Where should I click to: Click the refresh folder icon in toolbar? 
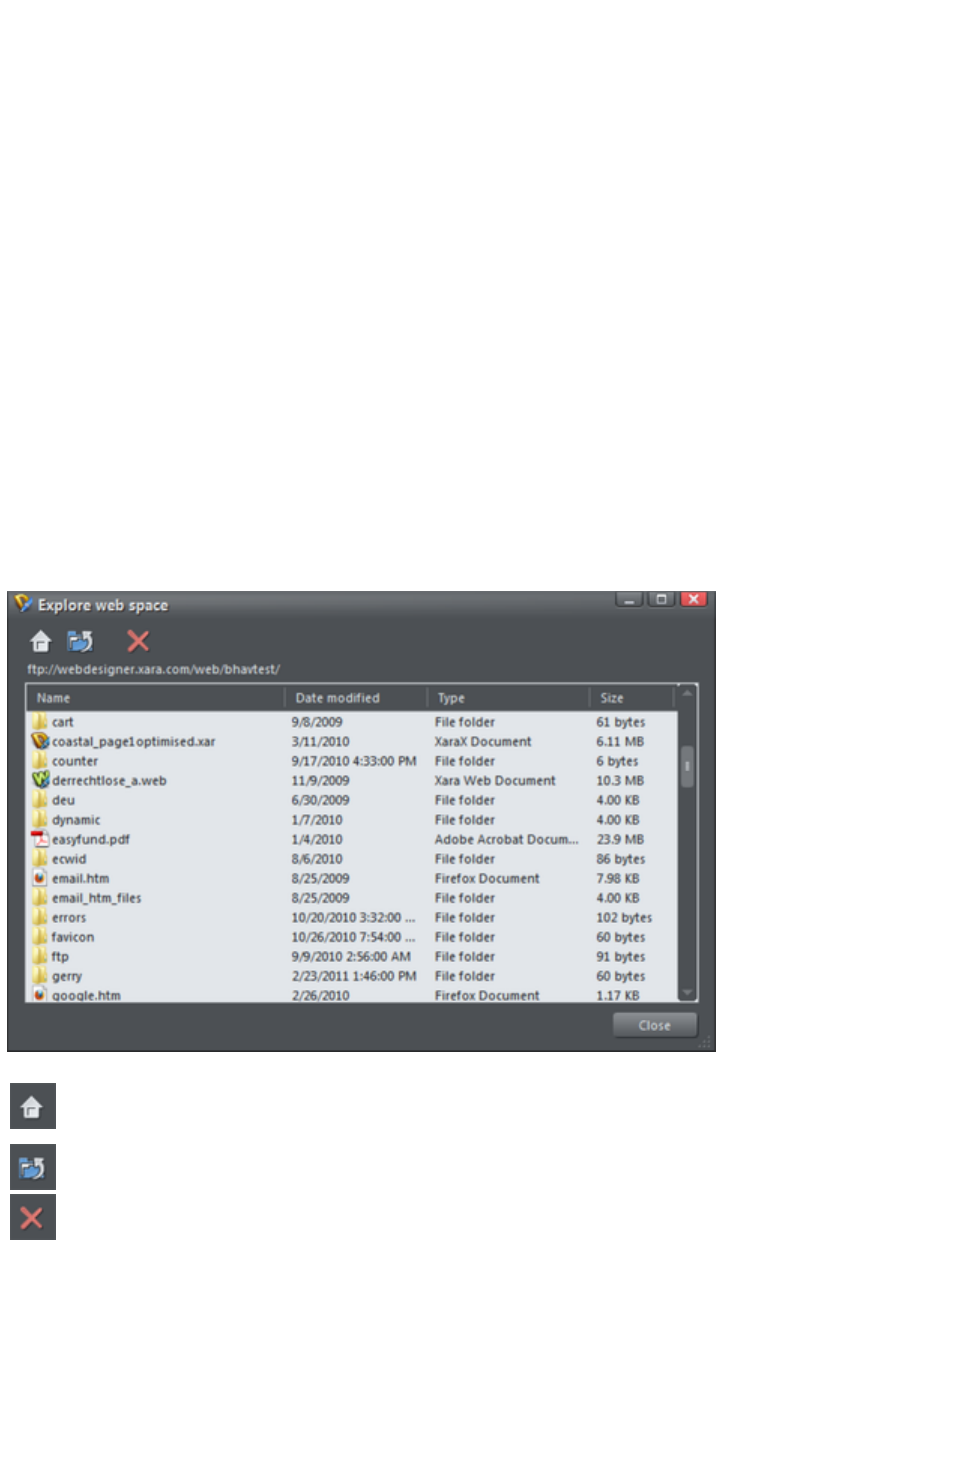coord(80,641)
